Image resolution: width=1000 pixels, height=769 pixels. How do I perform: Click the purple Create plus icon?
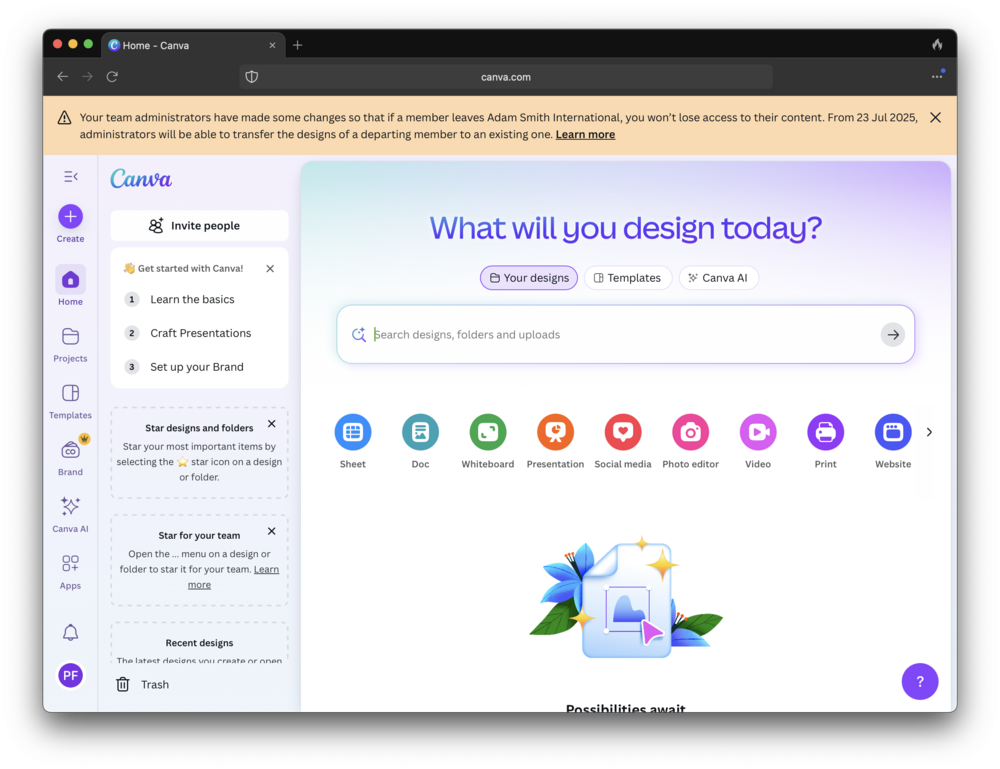tap(70, 216)
